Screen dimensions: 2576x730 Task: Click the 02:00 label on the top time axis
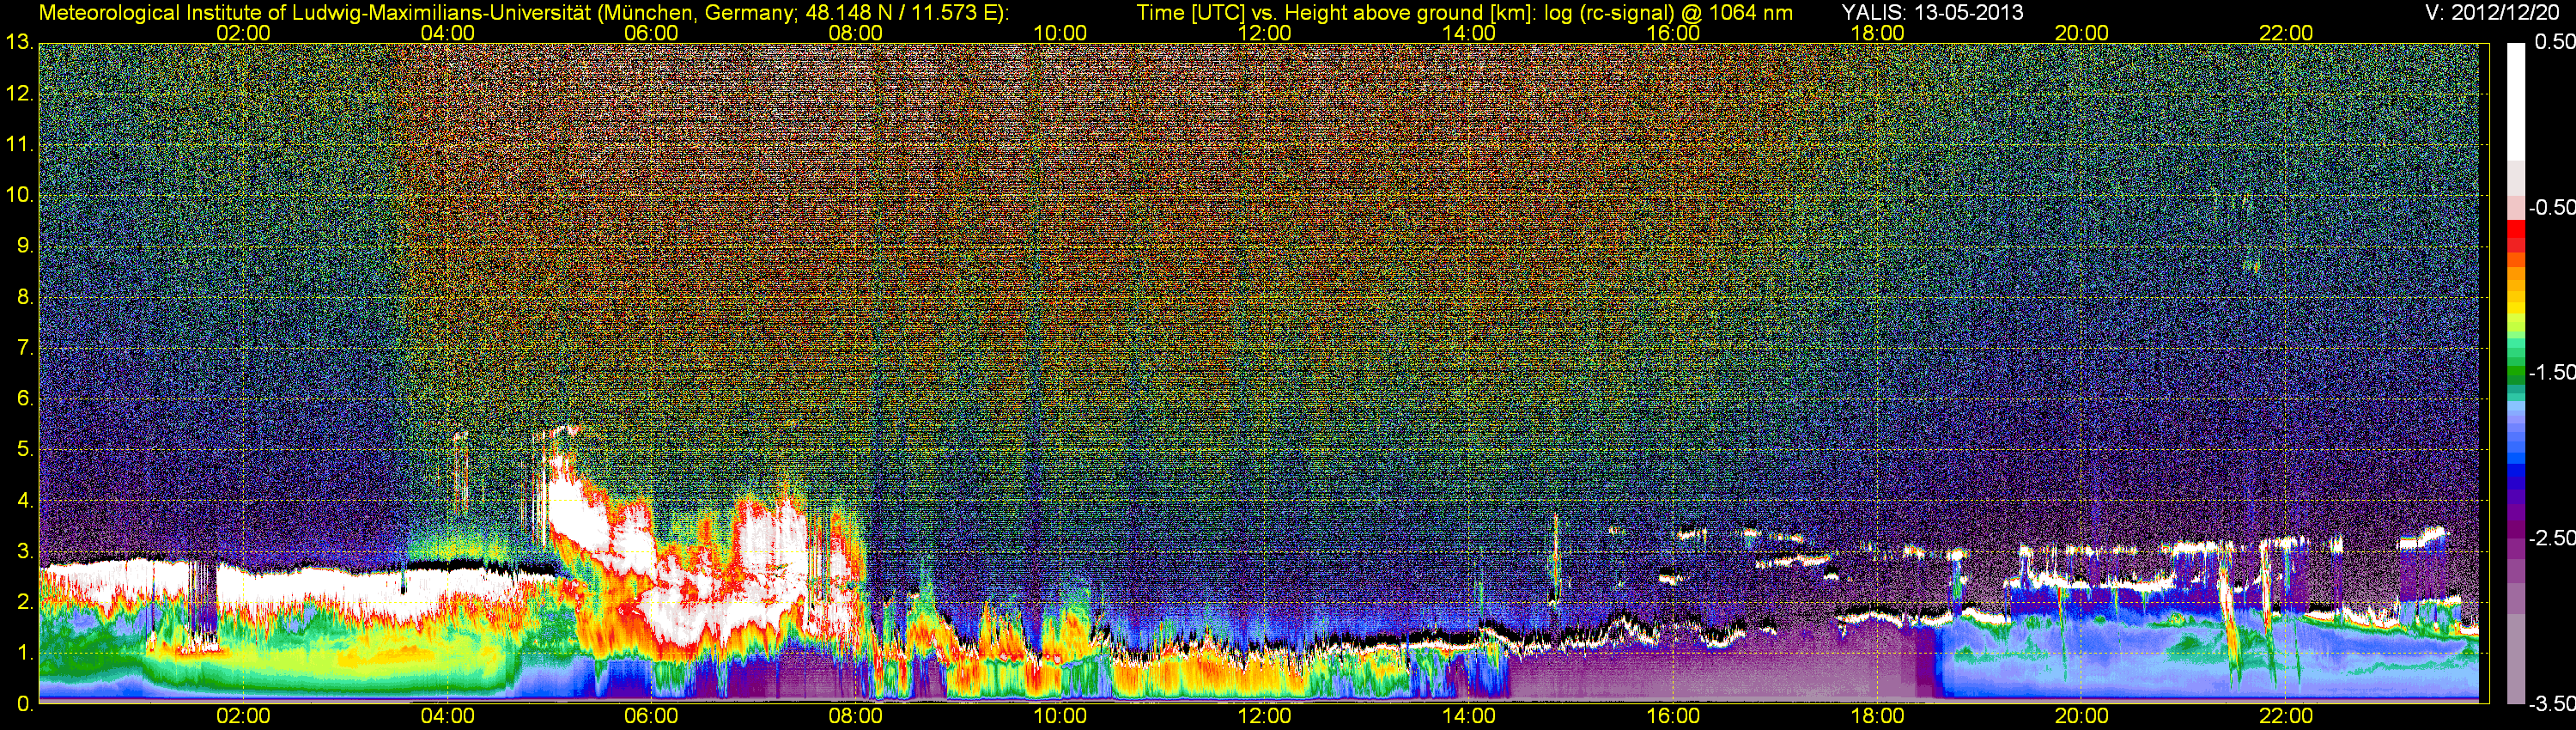point(243,33)
